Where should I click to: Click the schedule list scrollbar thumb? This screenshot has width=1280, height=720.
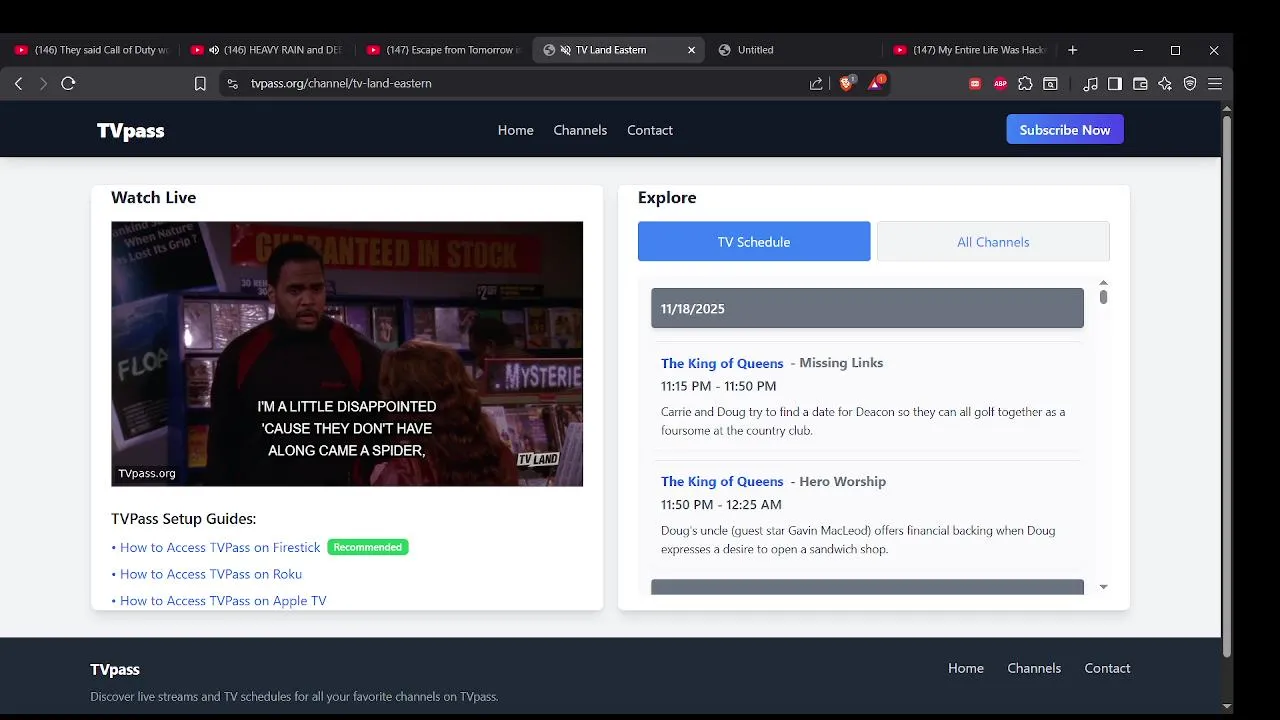click(x=1103, y=297)
